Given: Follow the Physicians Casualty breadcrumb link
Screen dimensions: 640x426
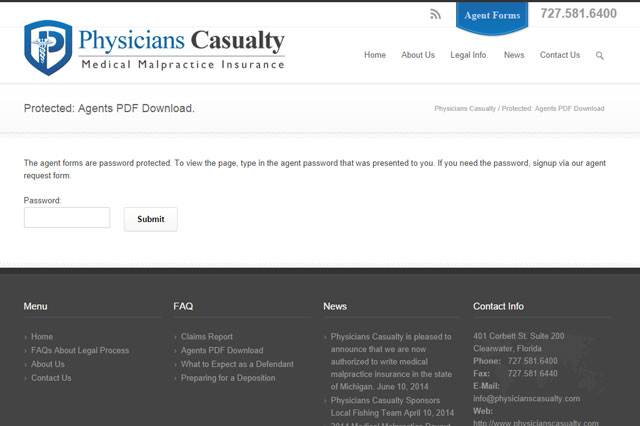Looking at the screenshot, I should pyautogui.click(x=465, y=109).
